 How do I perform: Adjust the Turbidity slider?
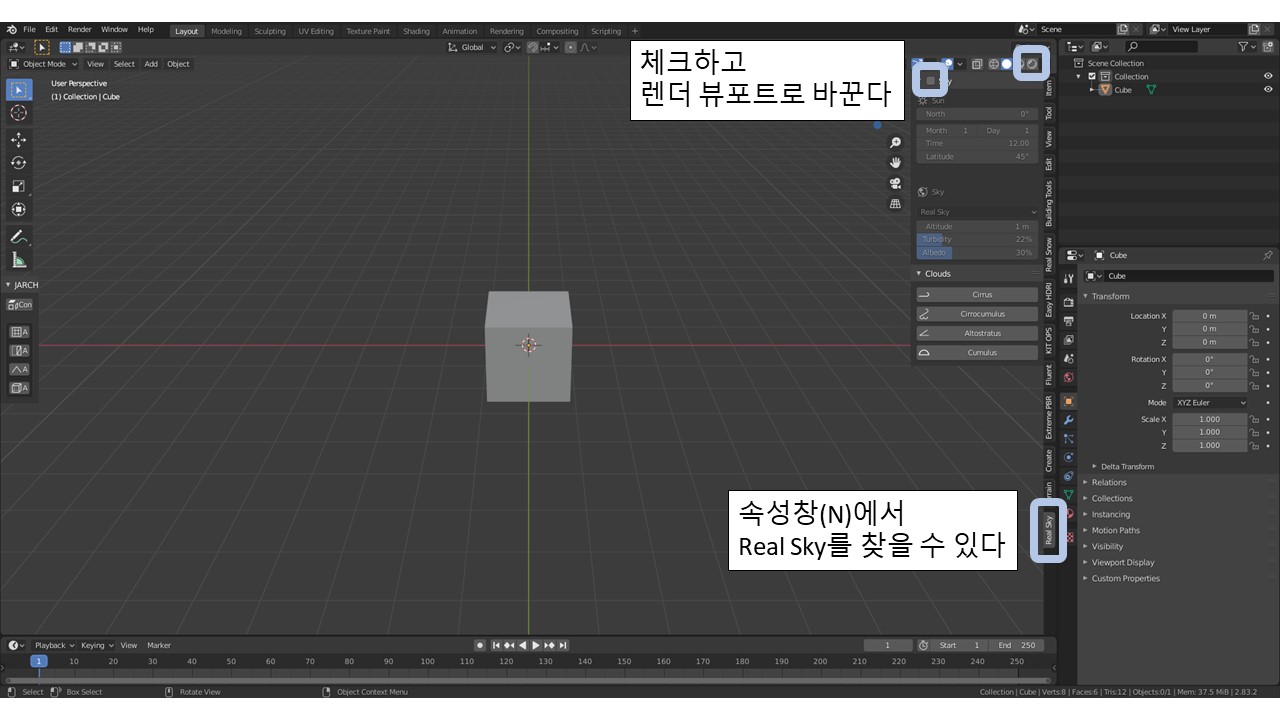click(x=978, y=240)
